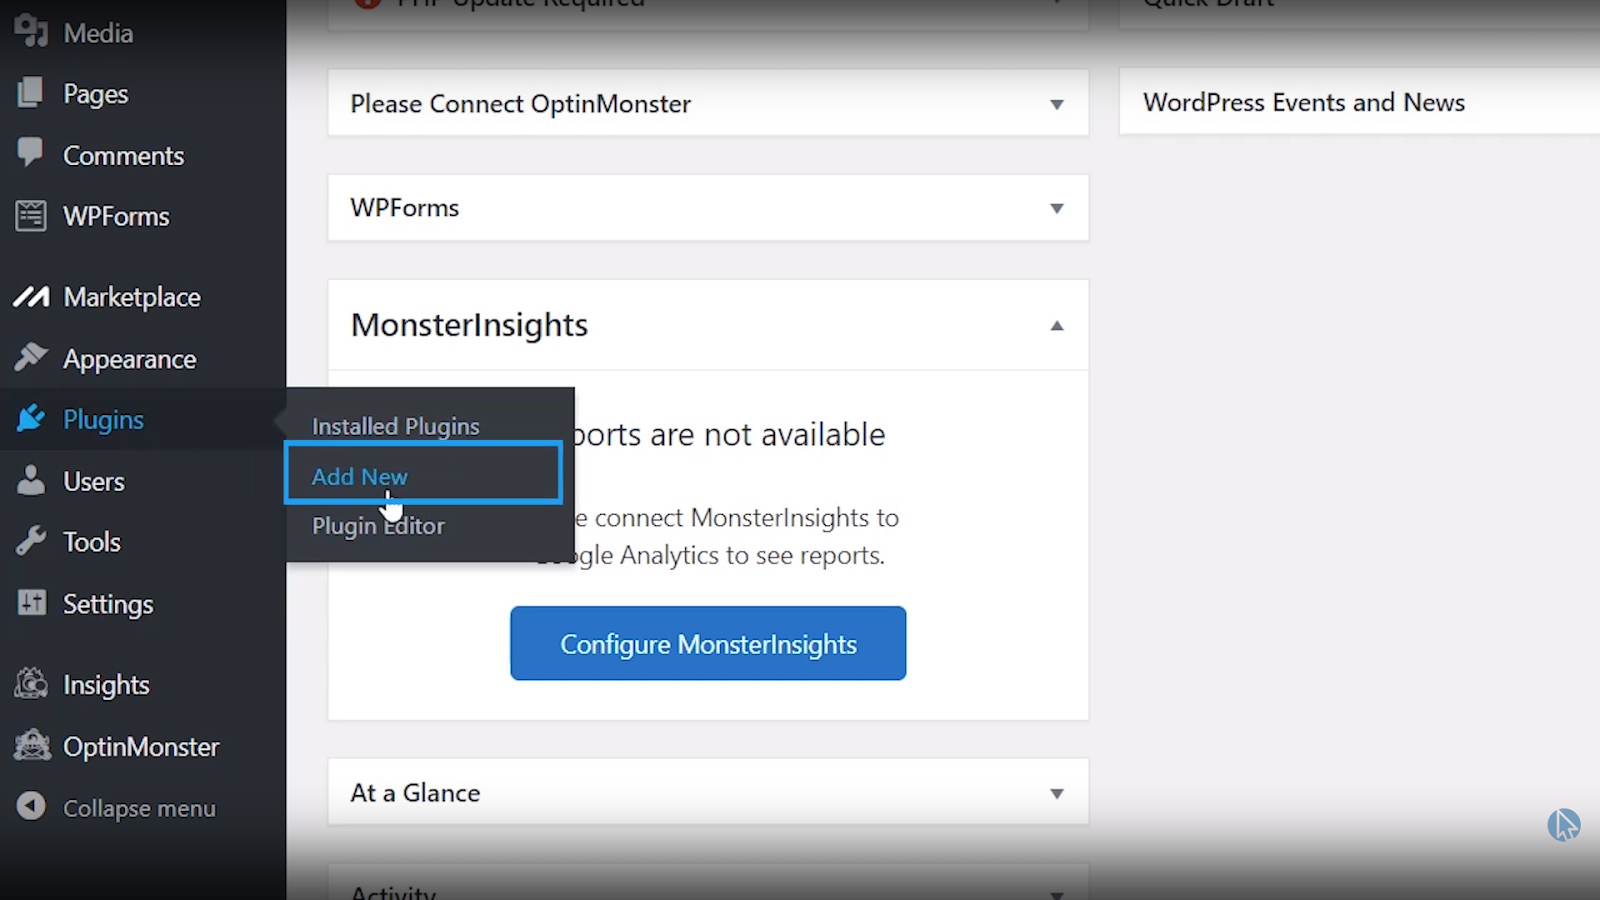Click the Settings sliders icon
Image resolution: width=1600 pixels, height=900 pixels.
pyautogui.click(x=31, y=602)
